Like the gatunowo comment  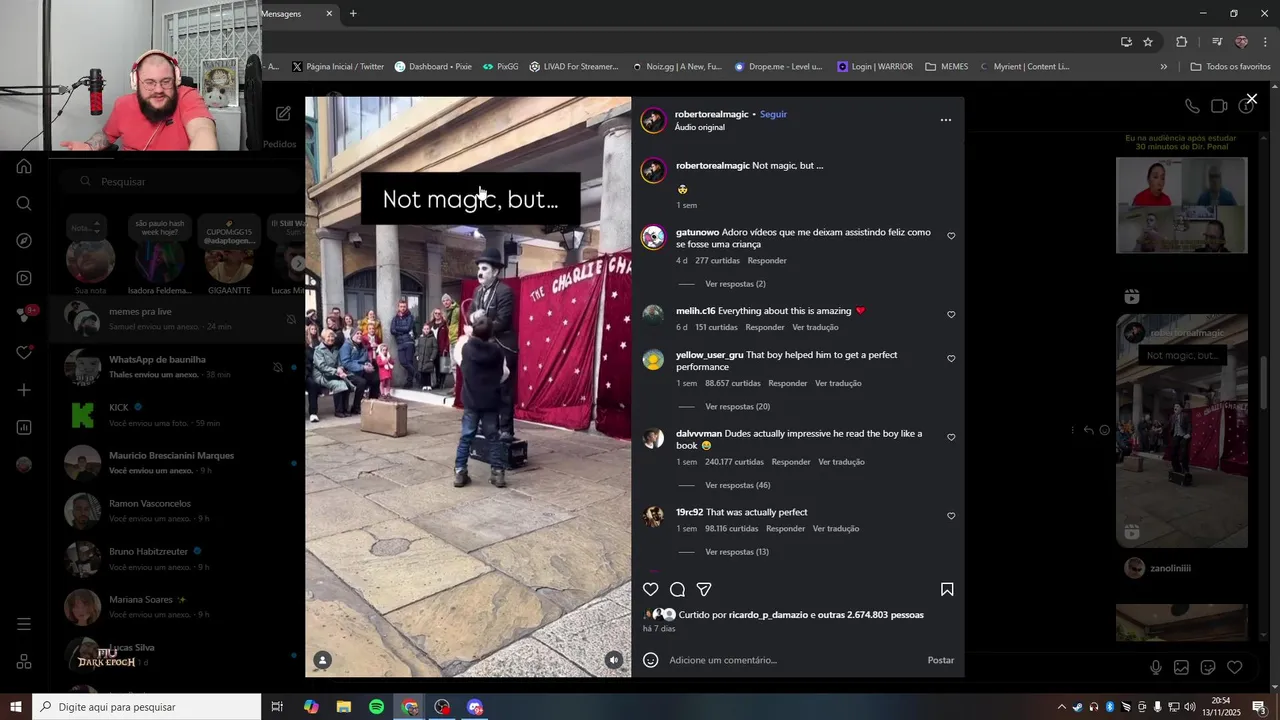click(x=951, y=236)
